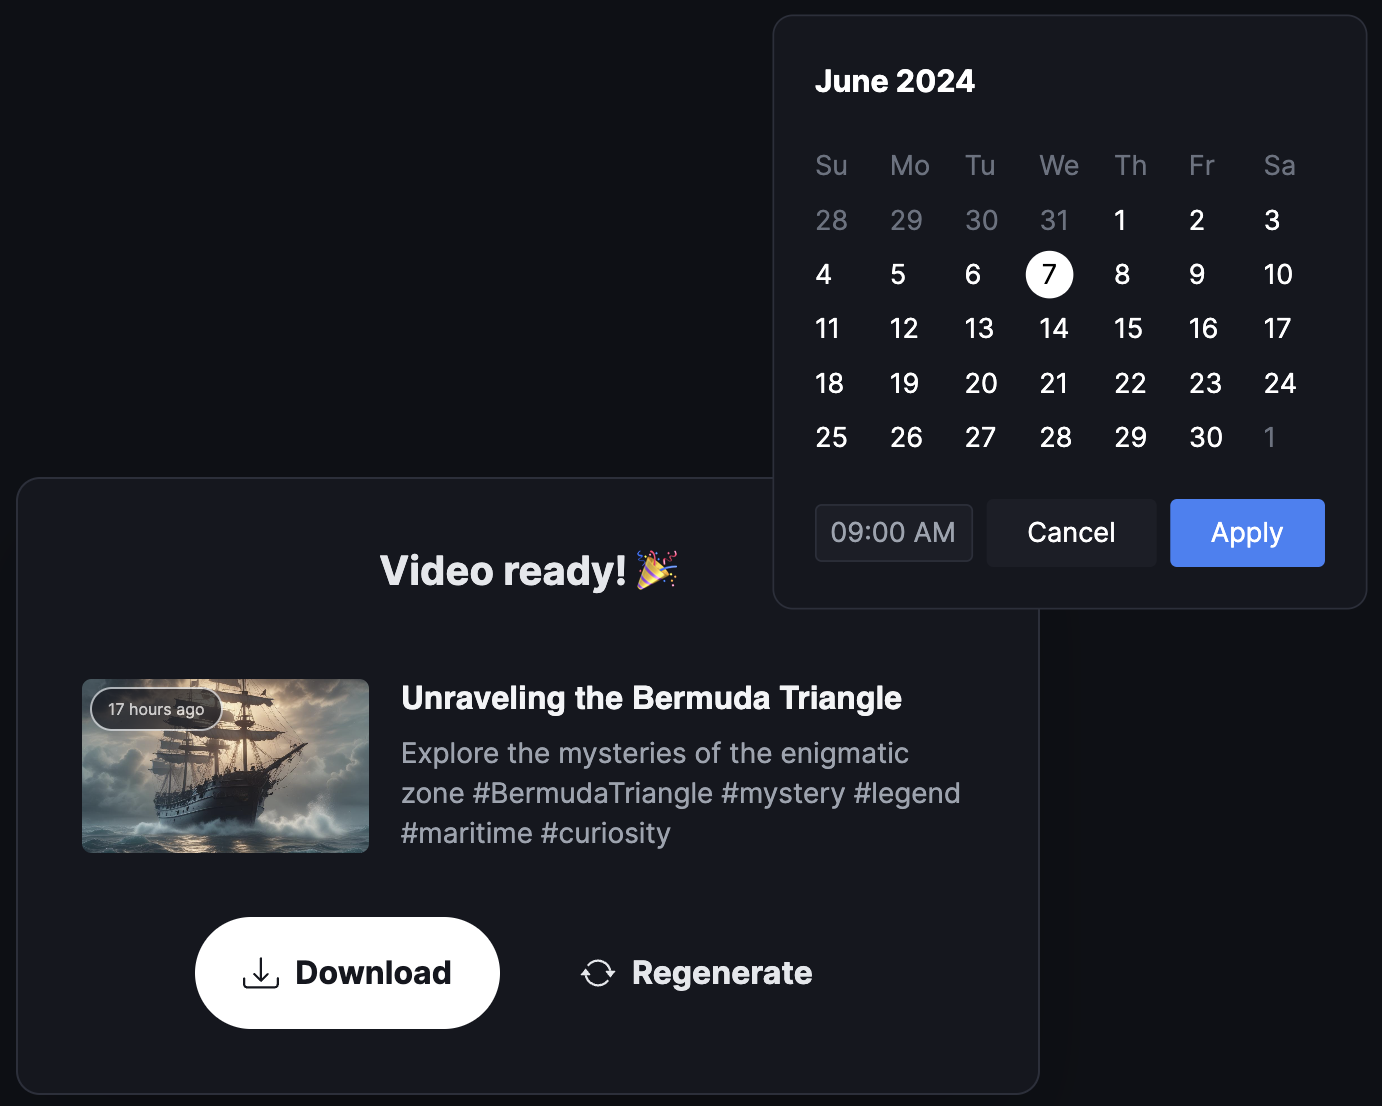This screenshot has height=1106, width=1382.
Task: Cancel the date selection
Action: (x=1071, y=533)
